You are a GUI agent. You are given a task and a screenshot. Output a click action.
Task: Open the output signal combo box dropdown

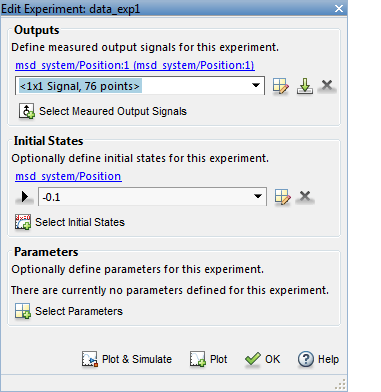pyautogui.click(x=256, y=86)
